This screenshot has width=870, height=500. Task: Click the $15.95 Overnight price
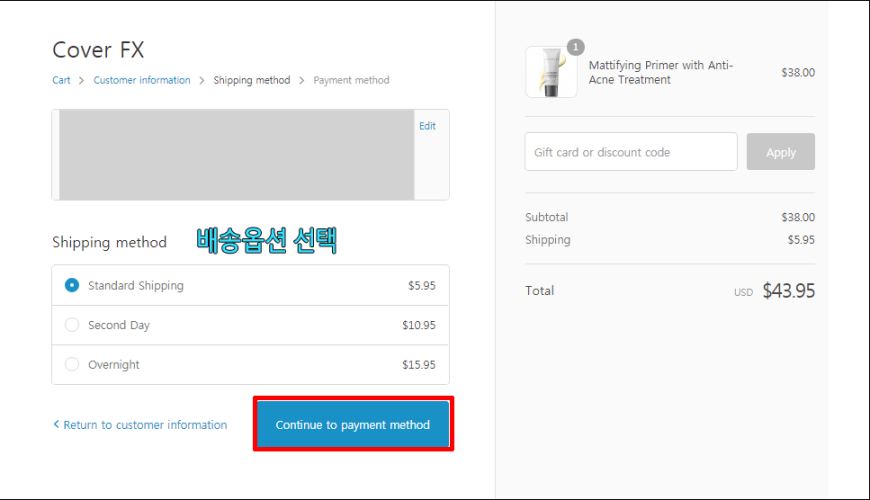(x=419, y=365)
